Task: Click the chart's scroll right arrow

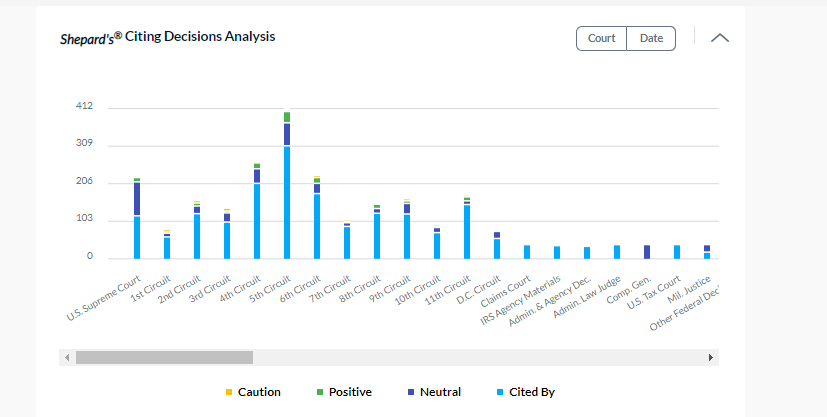Action: point(710,357)
